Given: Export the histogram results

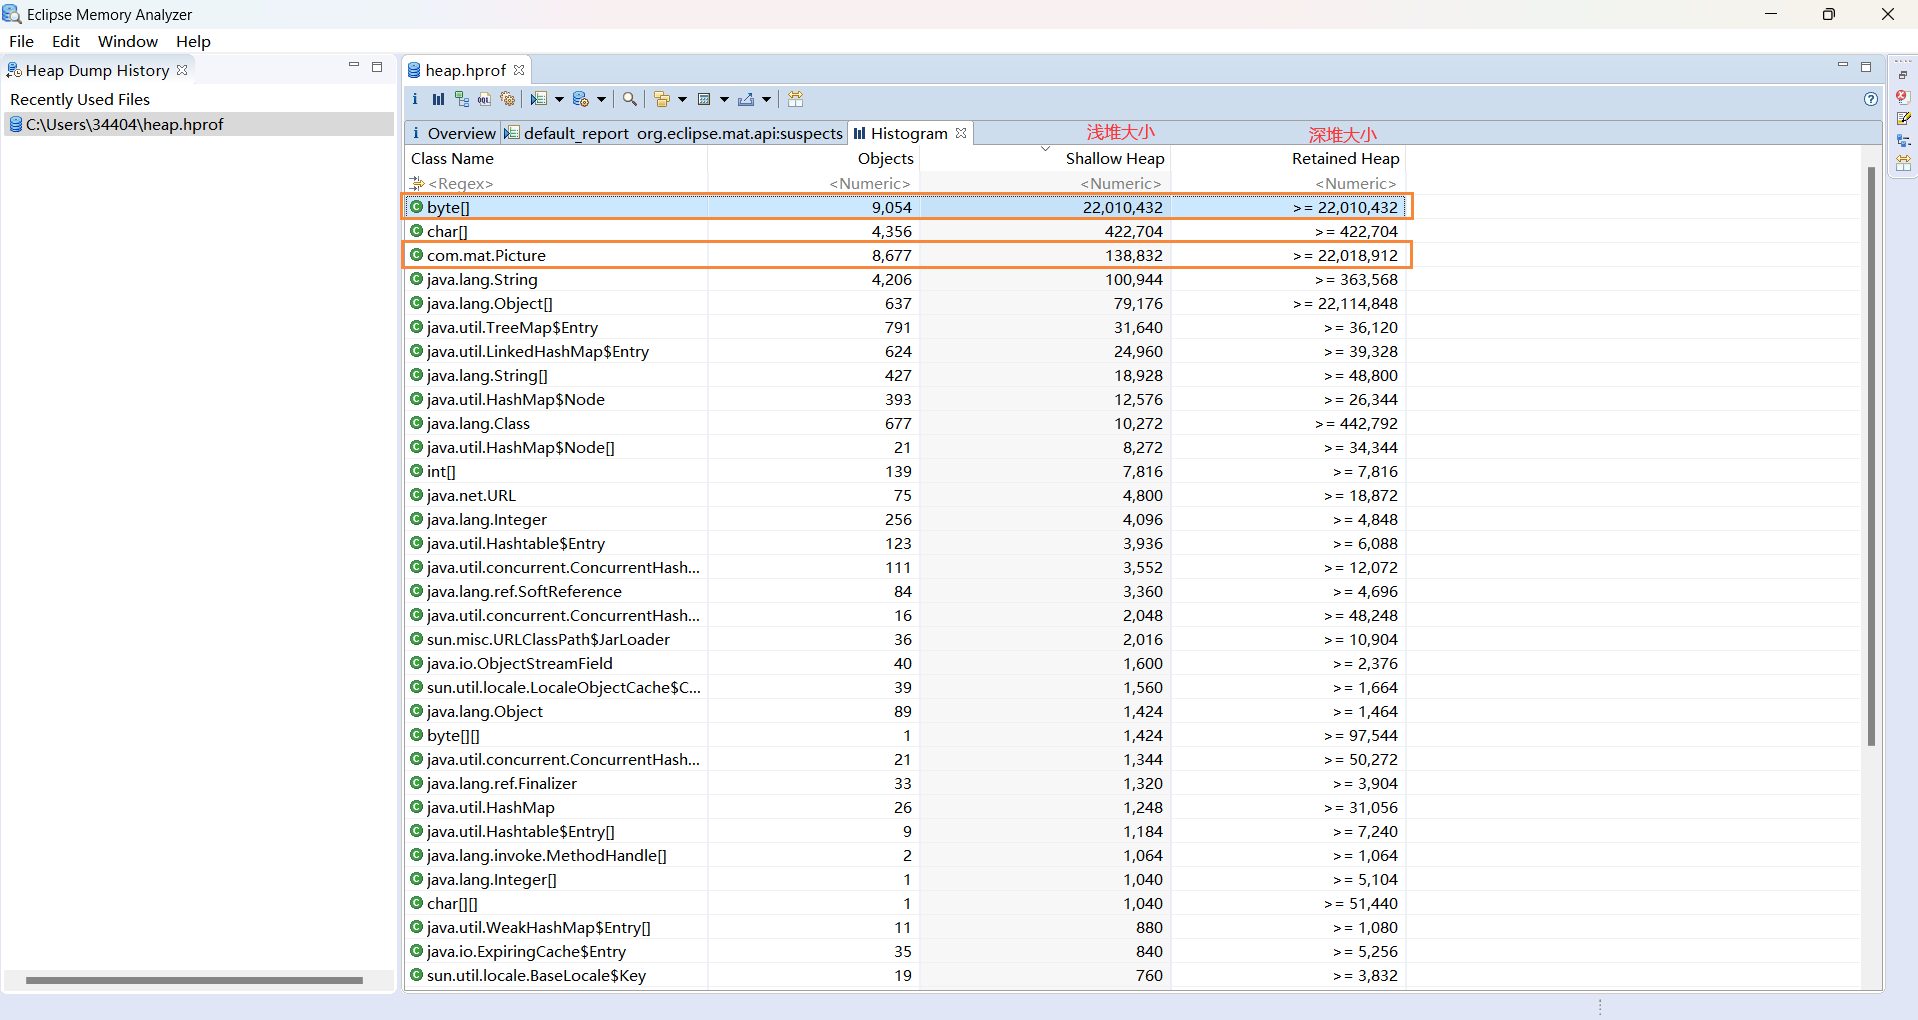Looking at the screenshot, I should click(x=746, y=99).
